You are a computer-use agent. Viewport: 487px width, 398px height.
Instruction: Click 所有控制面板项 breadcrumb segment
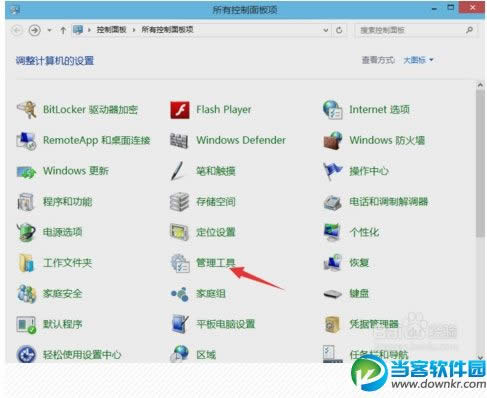pos(167,30)
